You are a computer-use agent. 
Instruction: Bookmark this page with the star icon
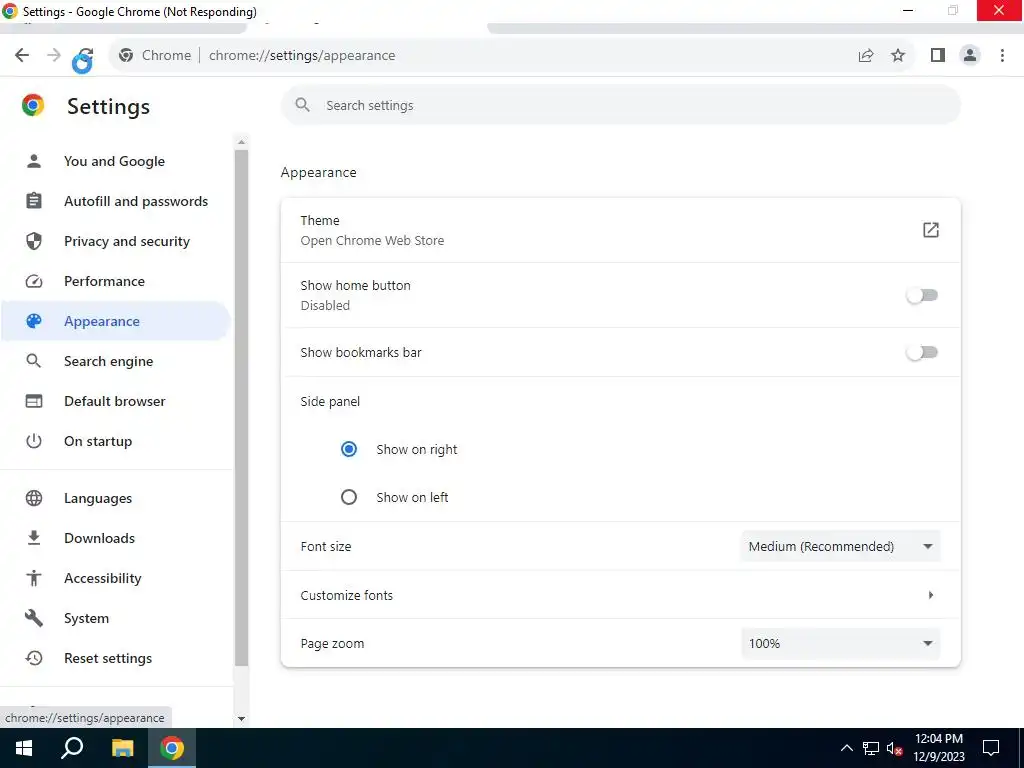[898, 56]
